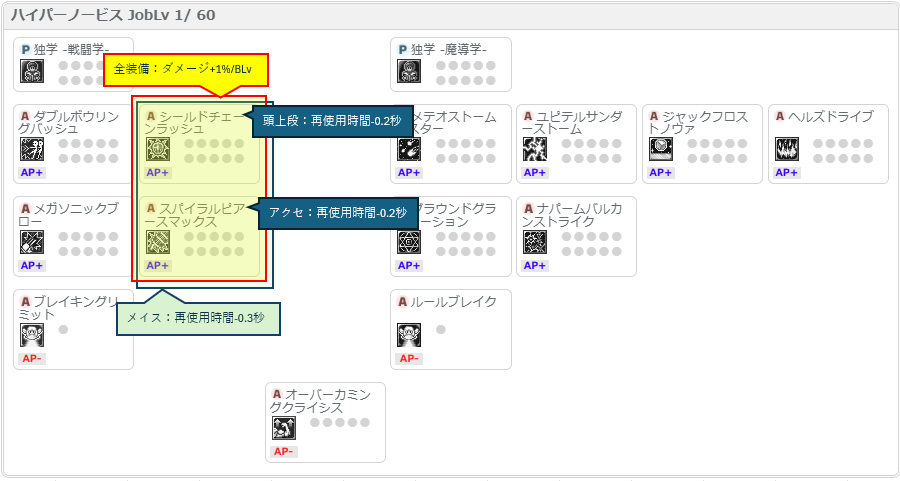Set ルールブレイク level dot

tap(441, 329)
